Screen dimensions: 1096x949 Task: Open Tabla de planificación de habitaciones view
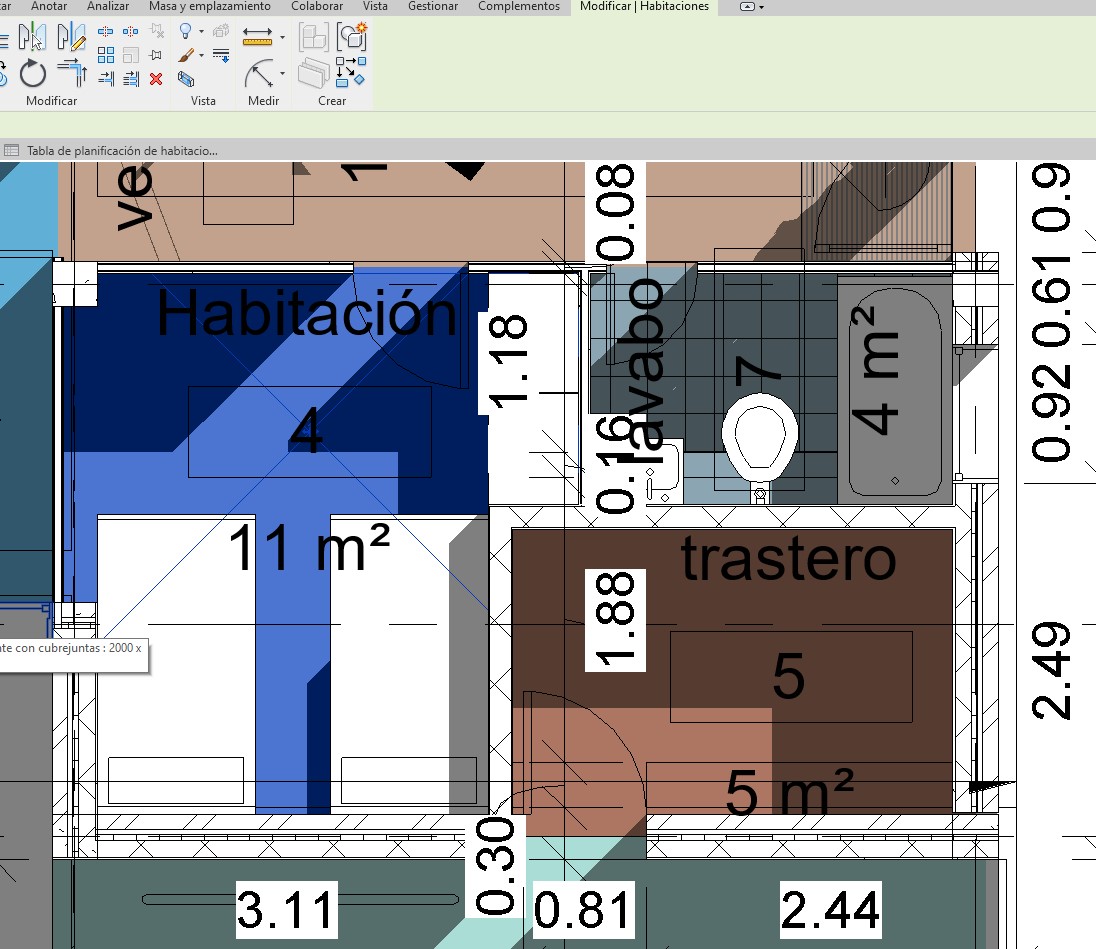121,151
